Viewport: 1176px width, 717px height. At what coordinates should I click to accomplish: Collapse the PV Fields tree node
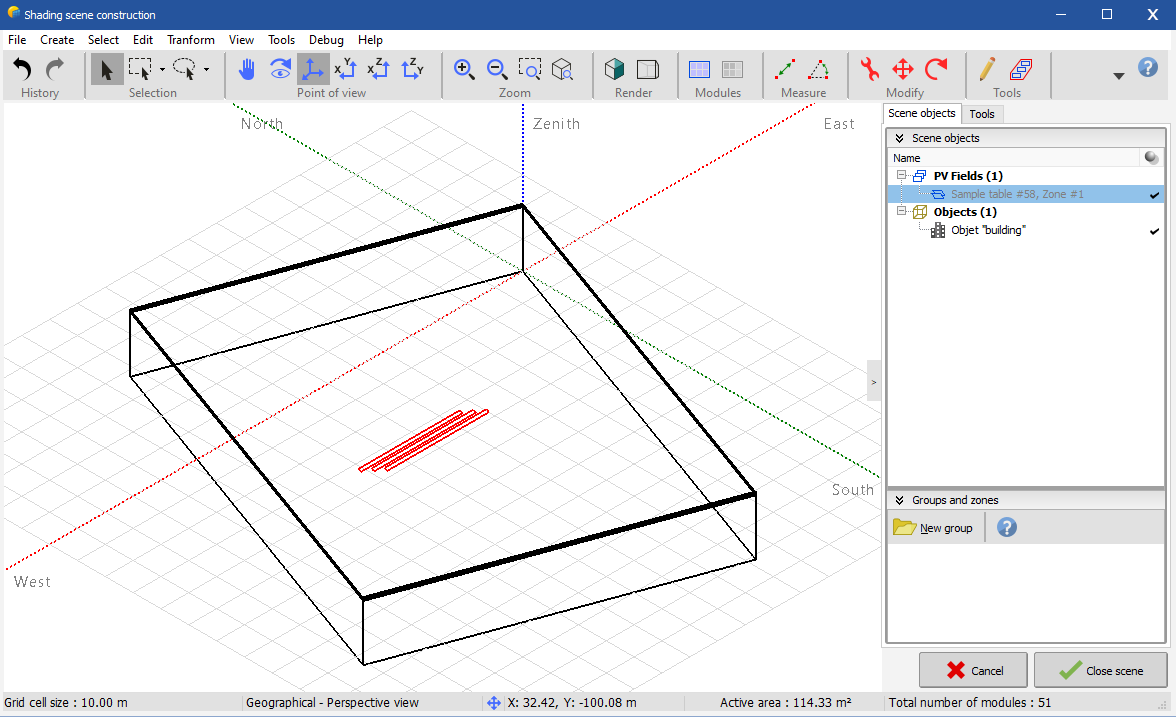[x=902, y=175]
